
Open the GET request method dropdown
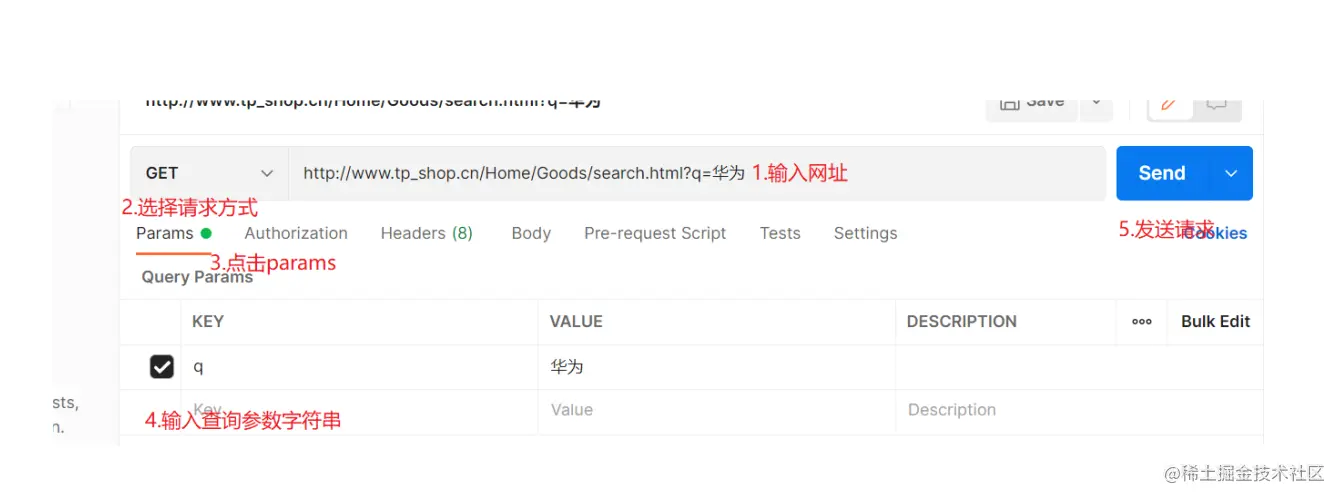pyautogui.click(x=209, y=173)
